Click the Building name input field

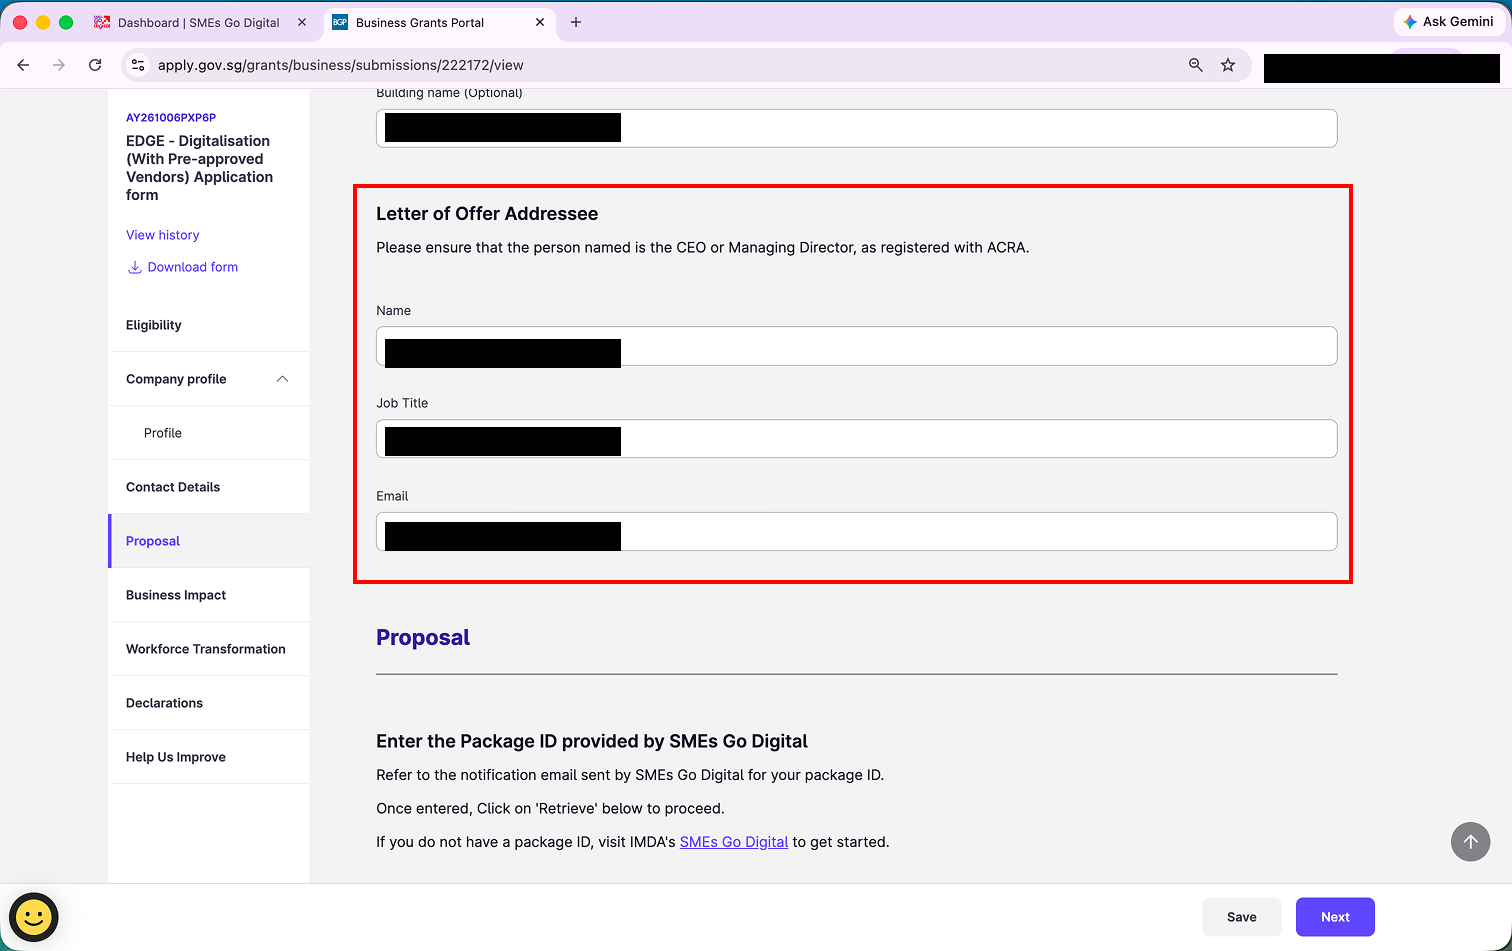856,128
